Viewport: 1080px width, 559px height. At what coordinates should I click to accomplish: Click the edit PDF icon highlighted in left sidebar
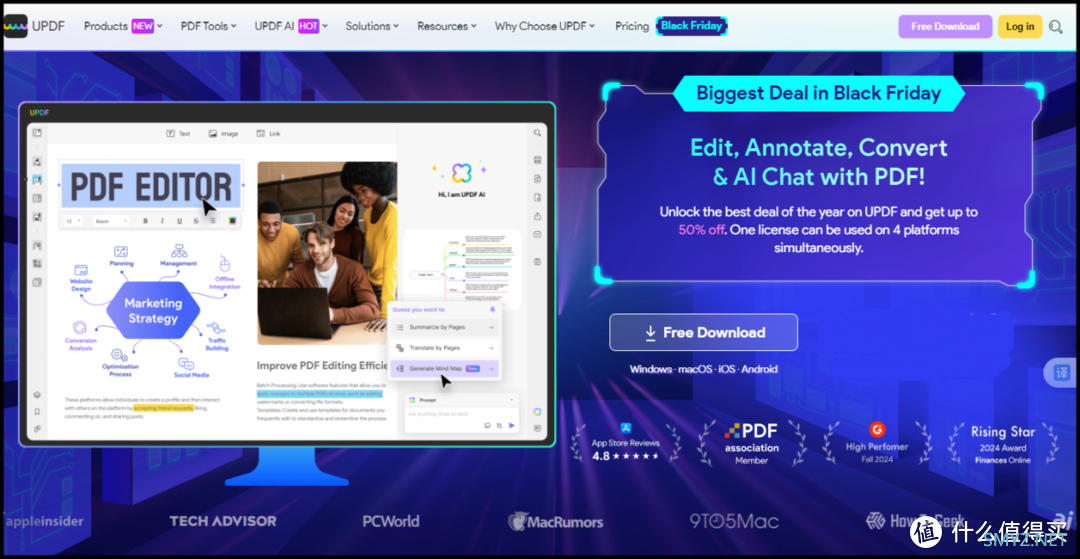click(37, 180)
